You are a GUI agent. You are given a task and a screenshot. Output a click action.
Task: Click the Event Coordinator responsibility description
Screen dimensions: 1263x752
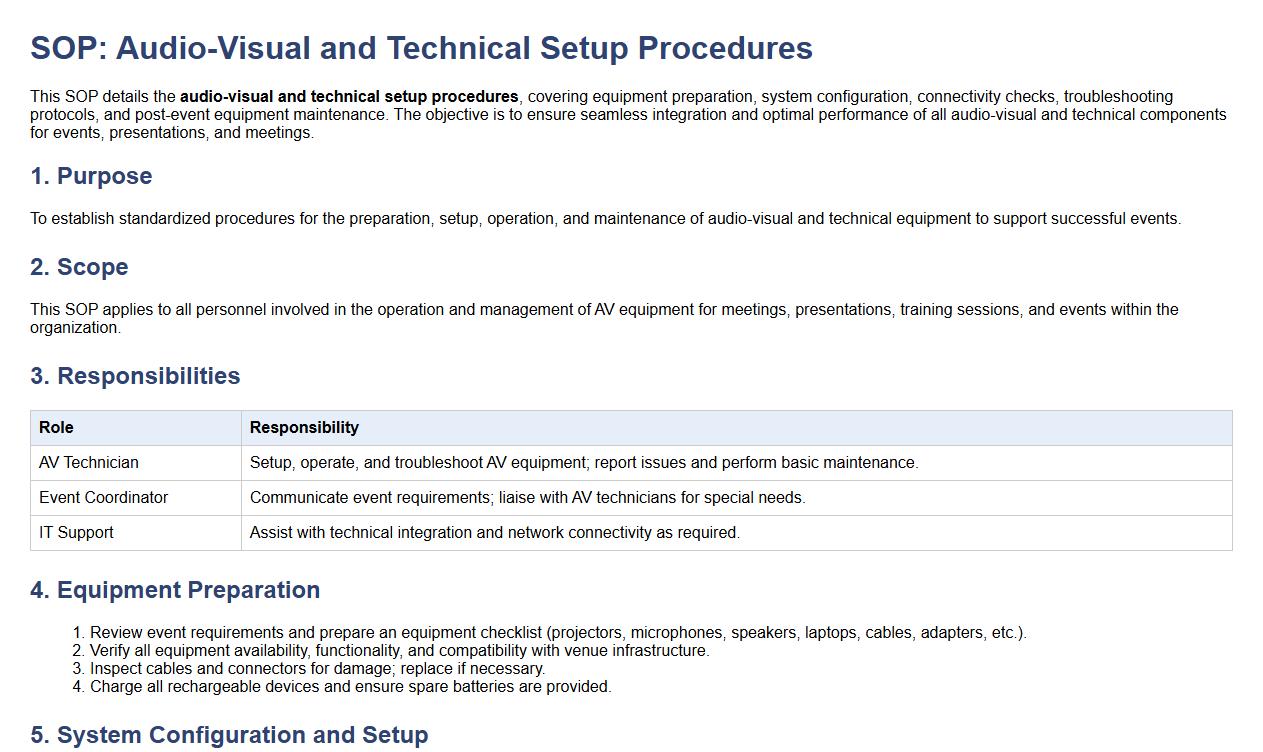pos(527,497)
